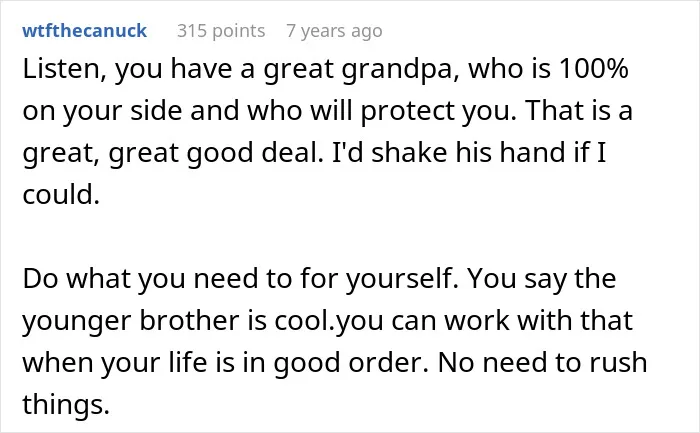Open the 7 years ago timestamp

click(334, 31)
